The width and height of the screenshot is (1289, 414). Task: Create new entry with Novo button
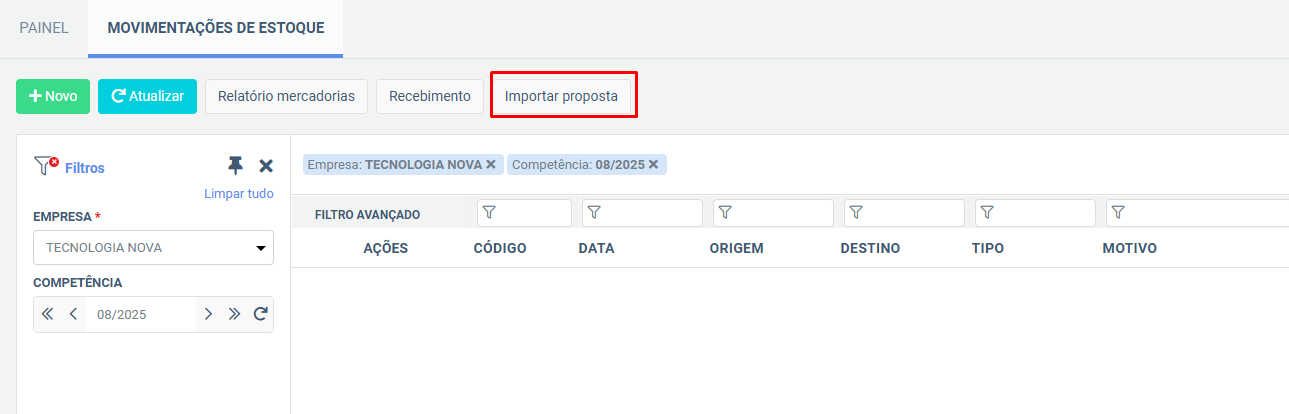(x=53, y=96)
